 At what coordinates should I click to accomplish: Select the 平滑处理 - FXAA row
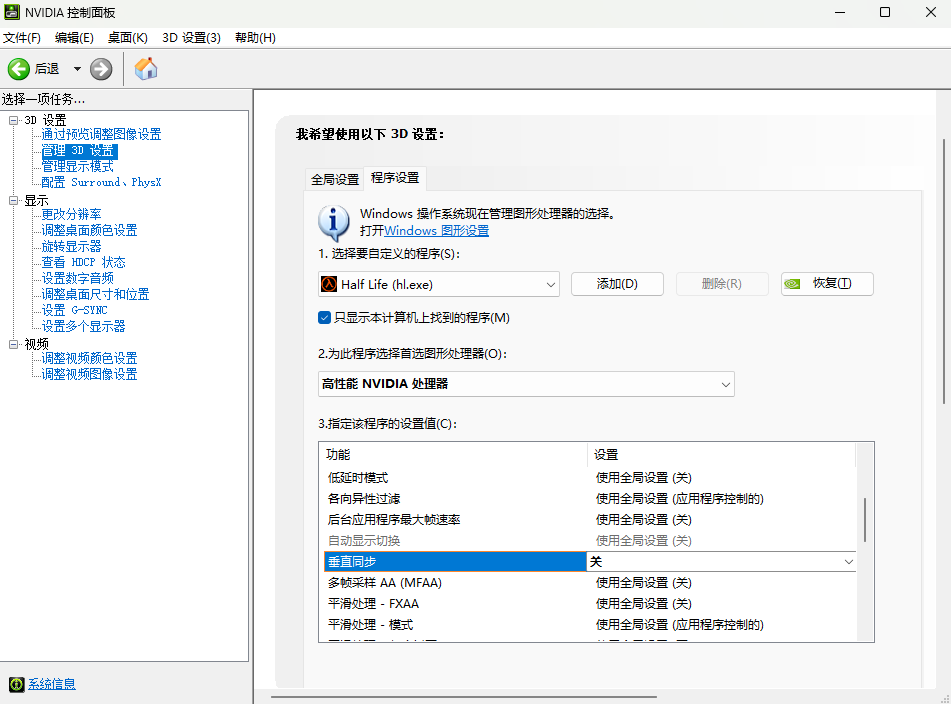pyautogui.click(x=590, y=603)
